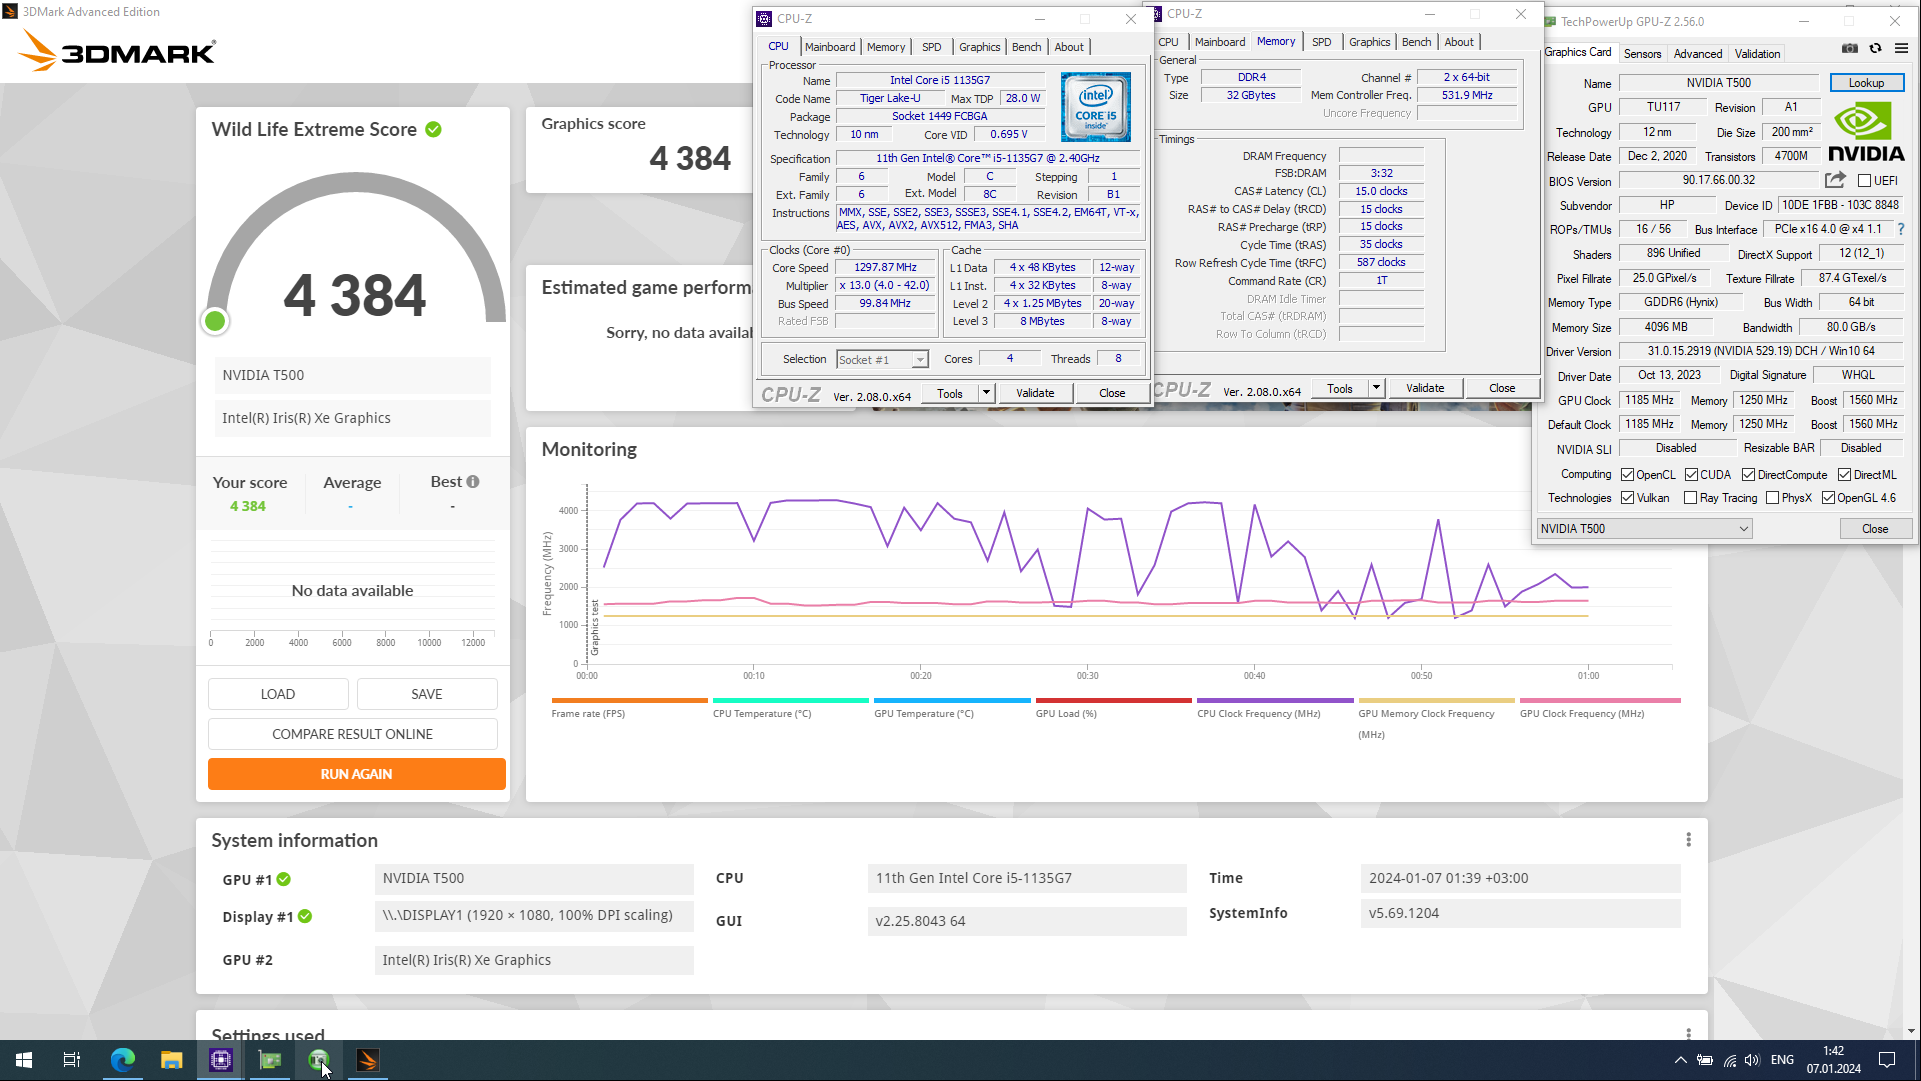The image size is (1921, 1081).
Task: Toggle the UEFI checkbox in GPU-Z
Action: pos(1864,181)
